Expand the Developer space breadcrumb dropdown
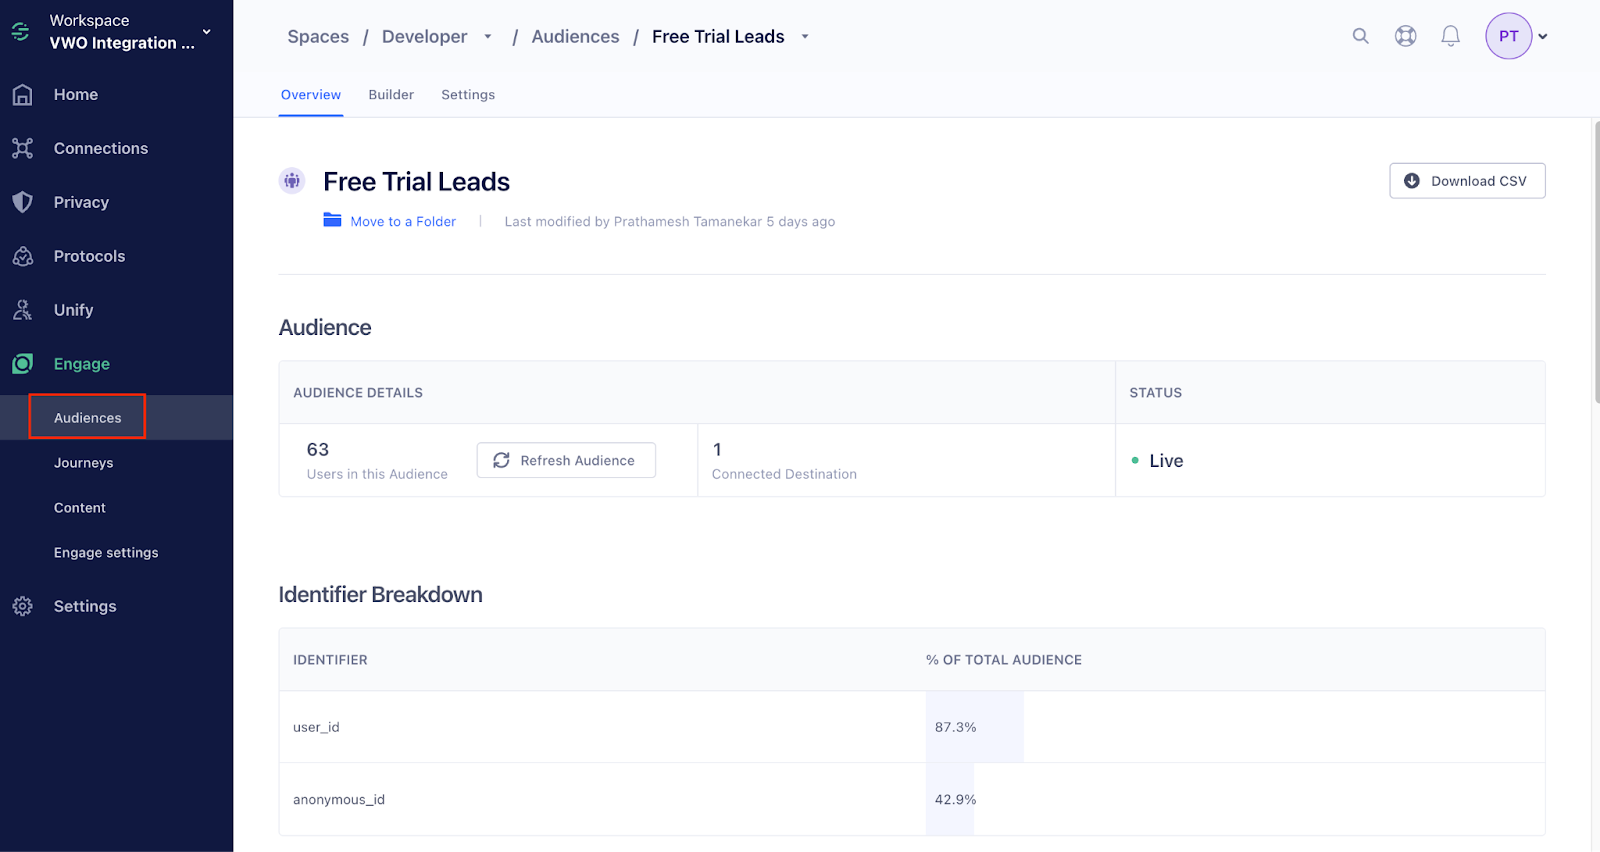 point(488,37)
